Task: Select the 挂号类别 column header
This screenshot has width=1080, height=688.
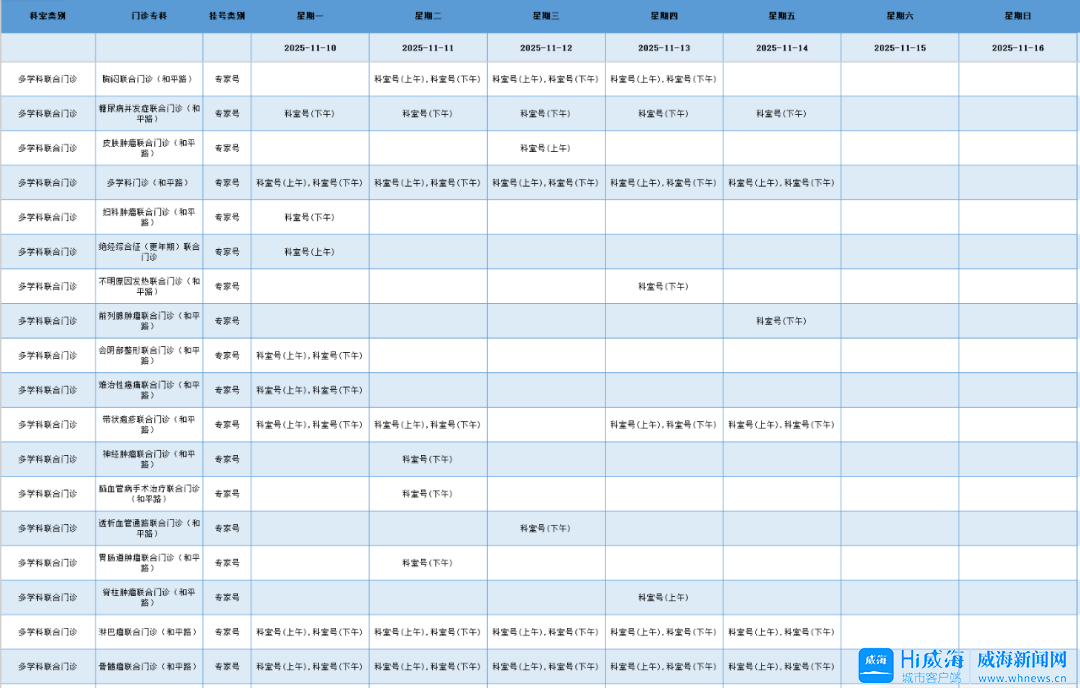Action: click(x=227, y=17)
